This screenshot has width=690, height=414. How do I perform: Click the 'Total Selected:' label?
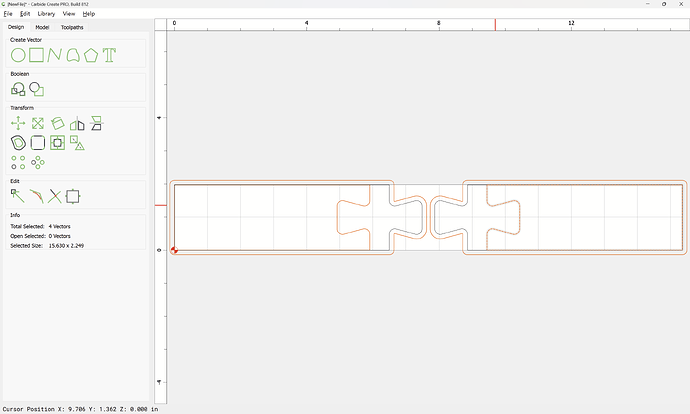27,227
